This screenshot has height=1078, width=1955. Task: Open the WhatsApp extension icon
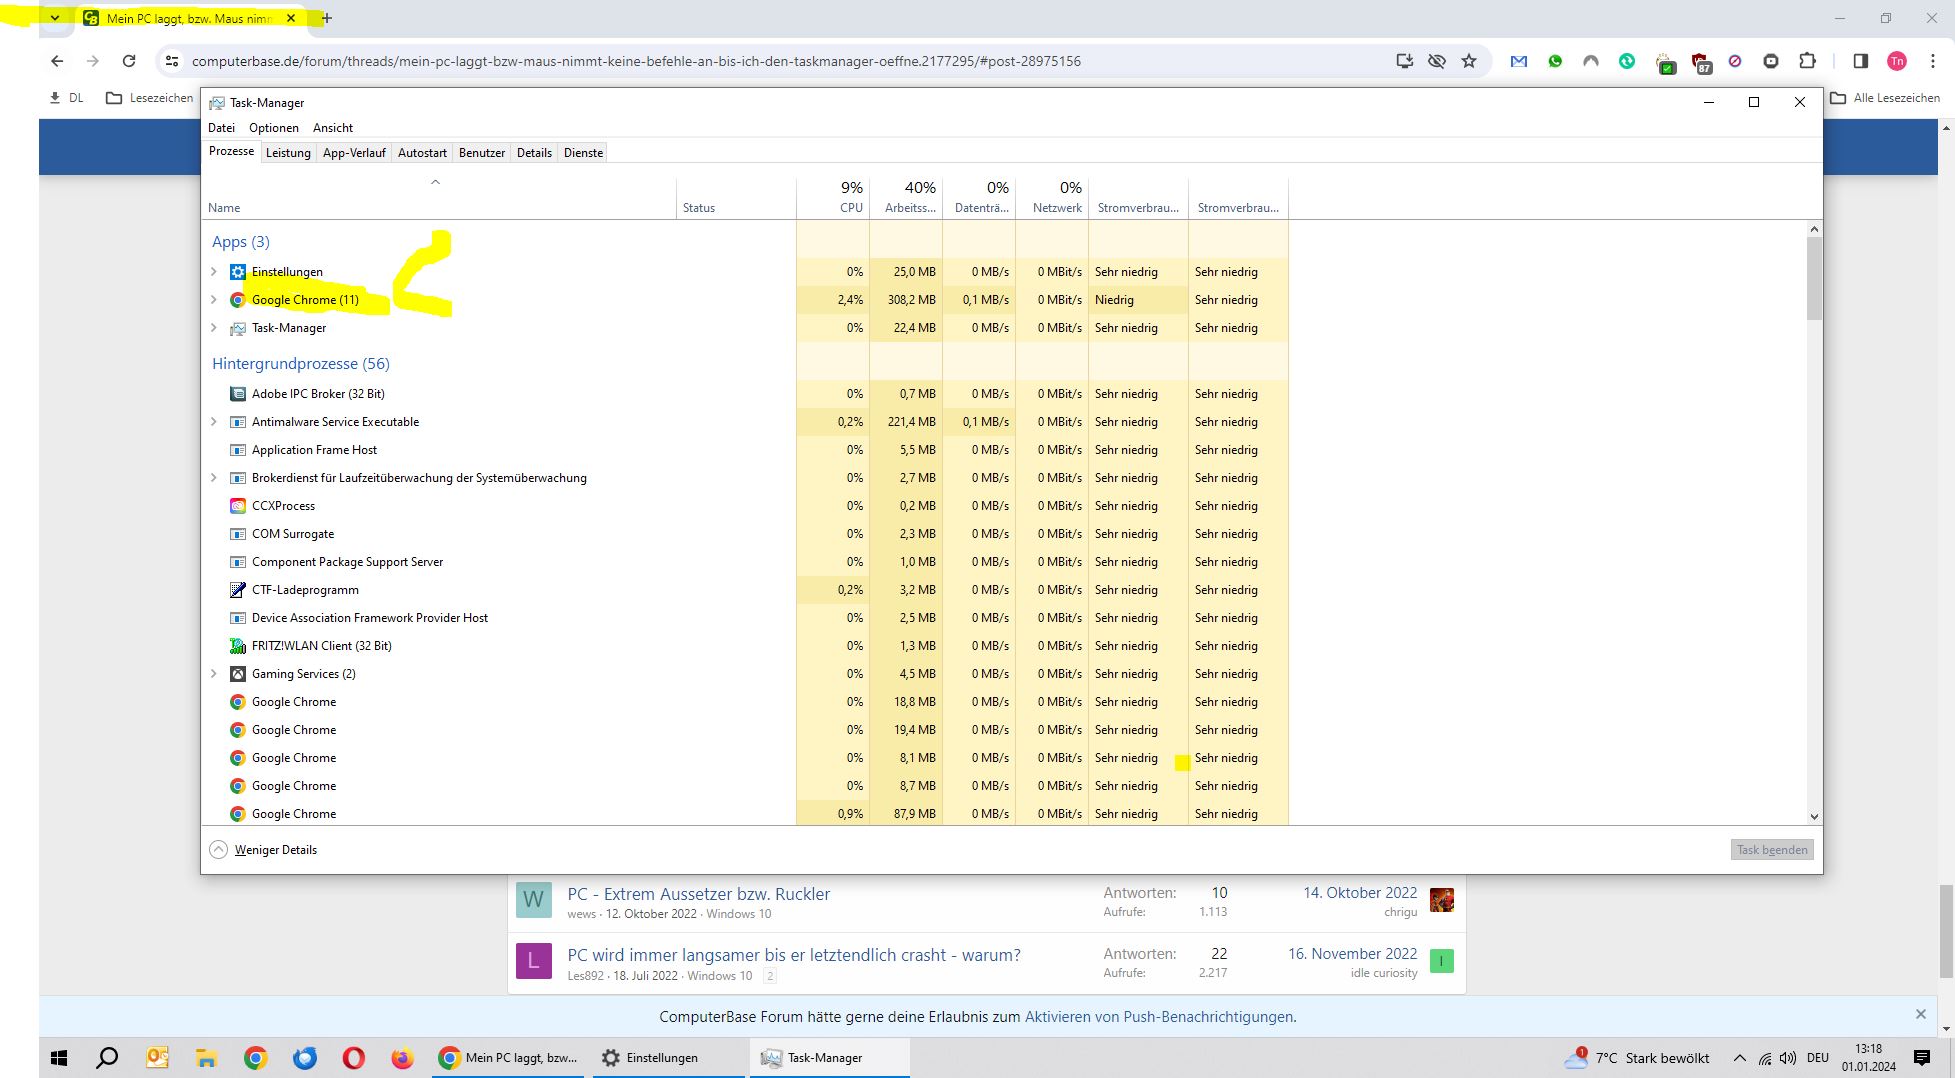1555,61
